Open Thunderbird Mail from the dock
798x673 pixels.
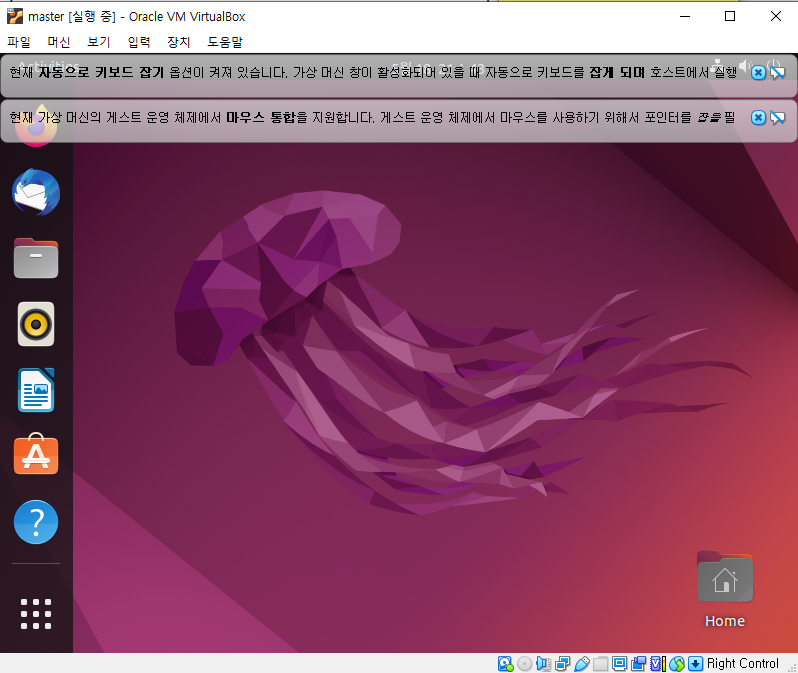[36, 192]
